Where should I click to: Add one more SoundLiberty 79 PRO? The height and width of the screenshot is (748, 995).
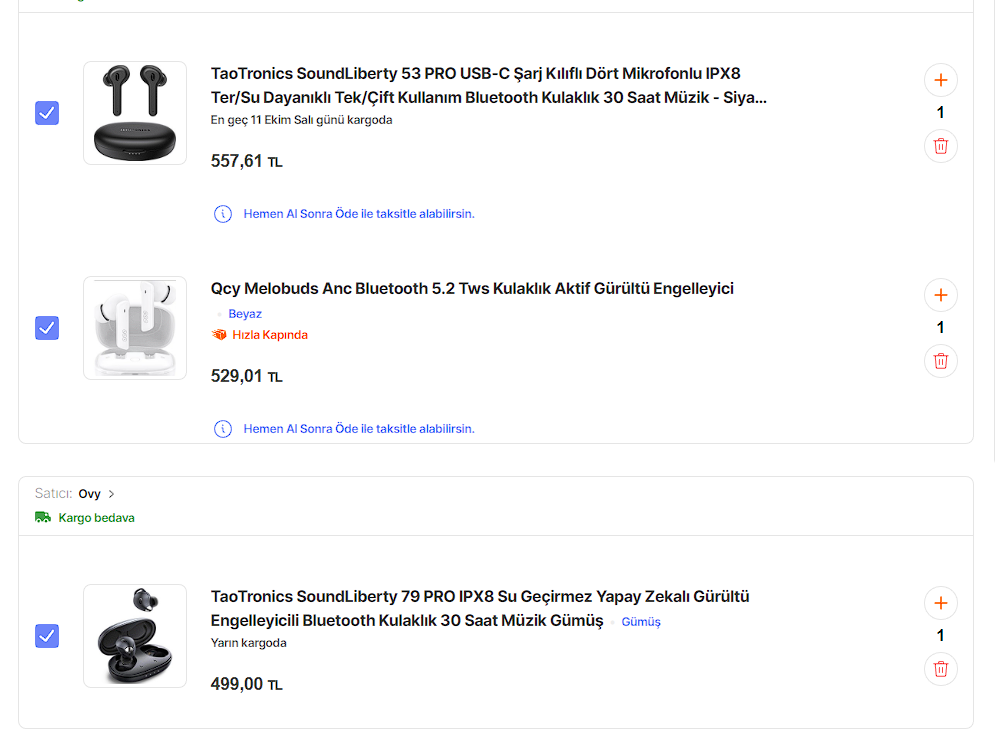[940, 603]
